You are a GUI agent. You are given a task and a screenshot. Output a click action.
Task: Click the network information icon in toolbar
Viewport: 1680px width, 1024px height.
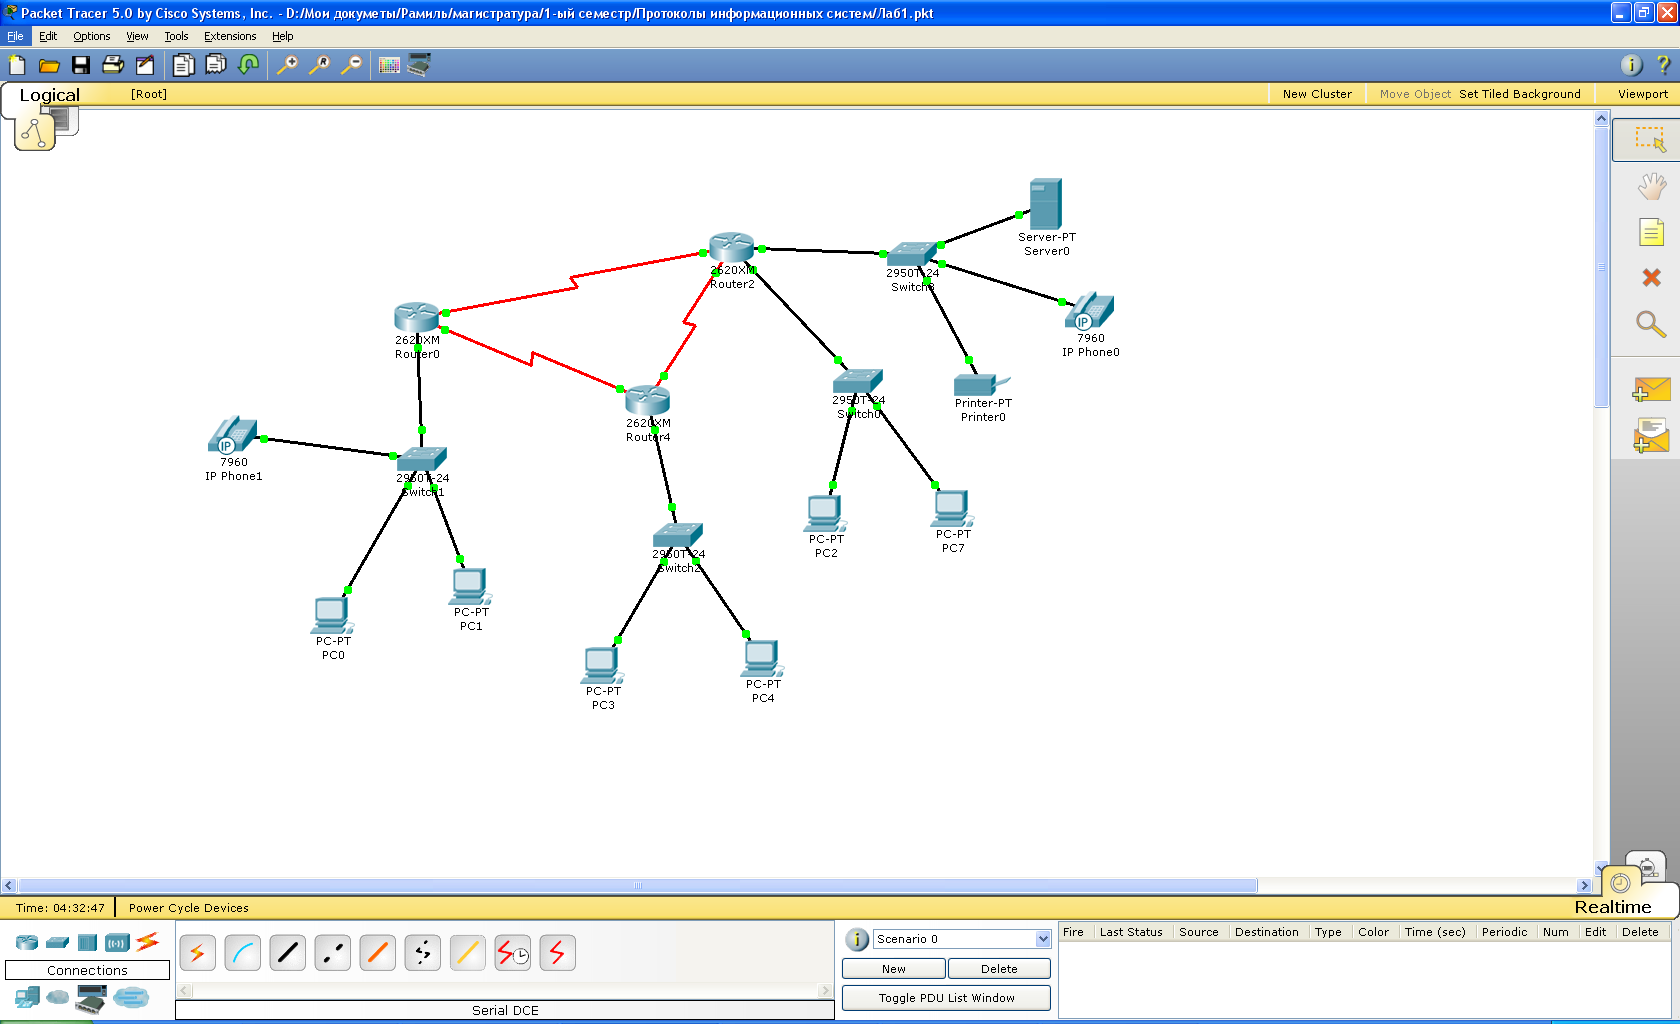click(1631, 65)
